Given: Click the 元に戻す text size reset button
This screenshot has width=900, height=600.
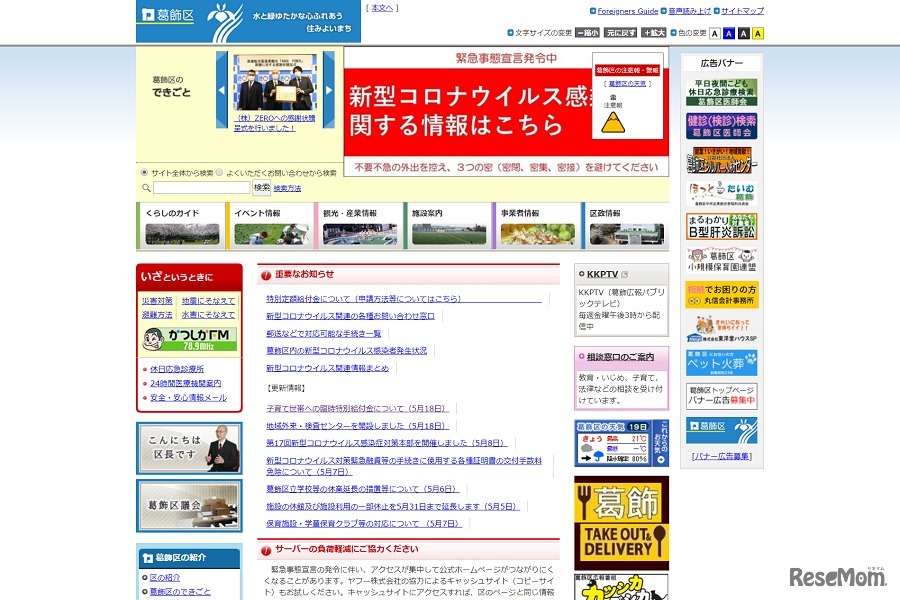Looking at the screenshot, I should pos(620,33).
